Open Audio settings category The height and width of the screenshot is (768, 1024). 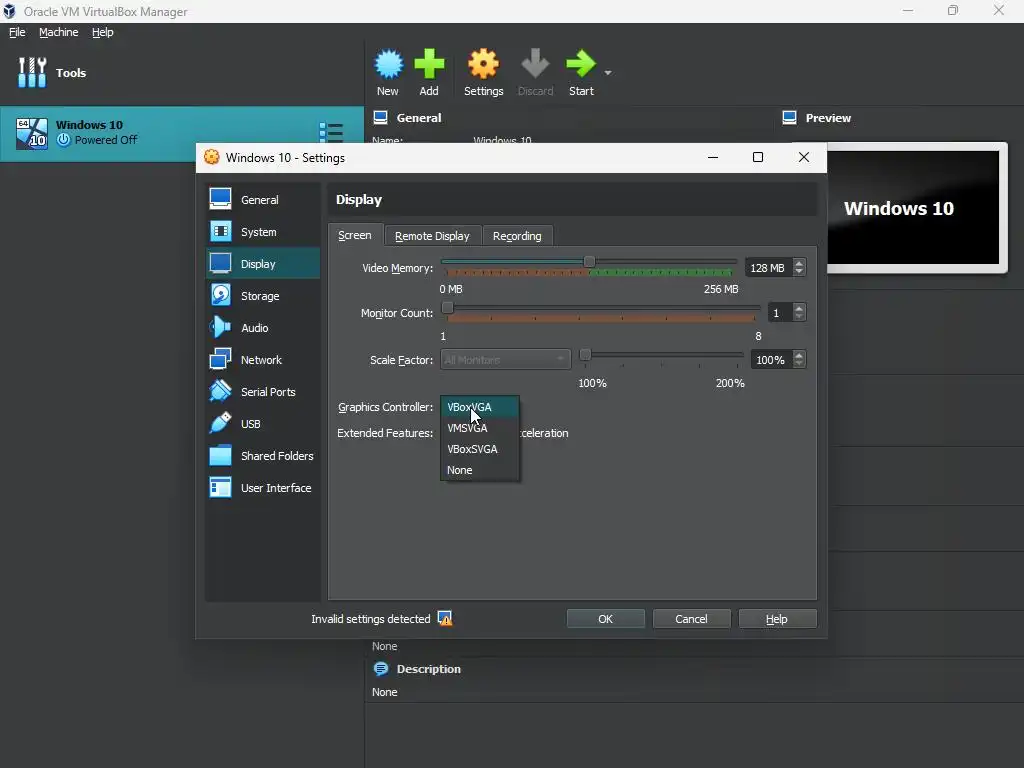pyautogui.click(x=263, y=328)
